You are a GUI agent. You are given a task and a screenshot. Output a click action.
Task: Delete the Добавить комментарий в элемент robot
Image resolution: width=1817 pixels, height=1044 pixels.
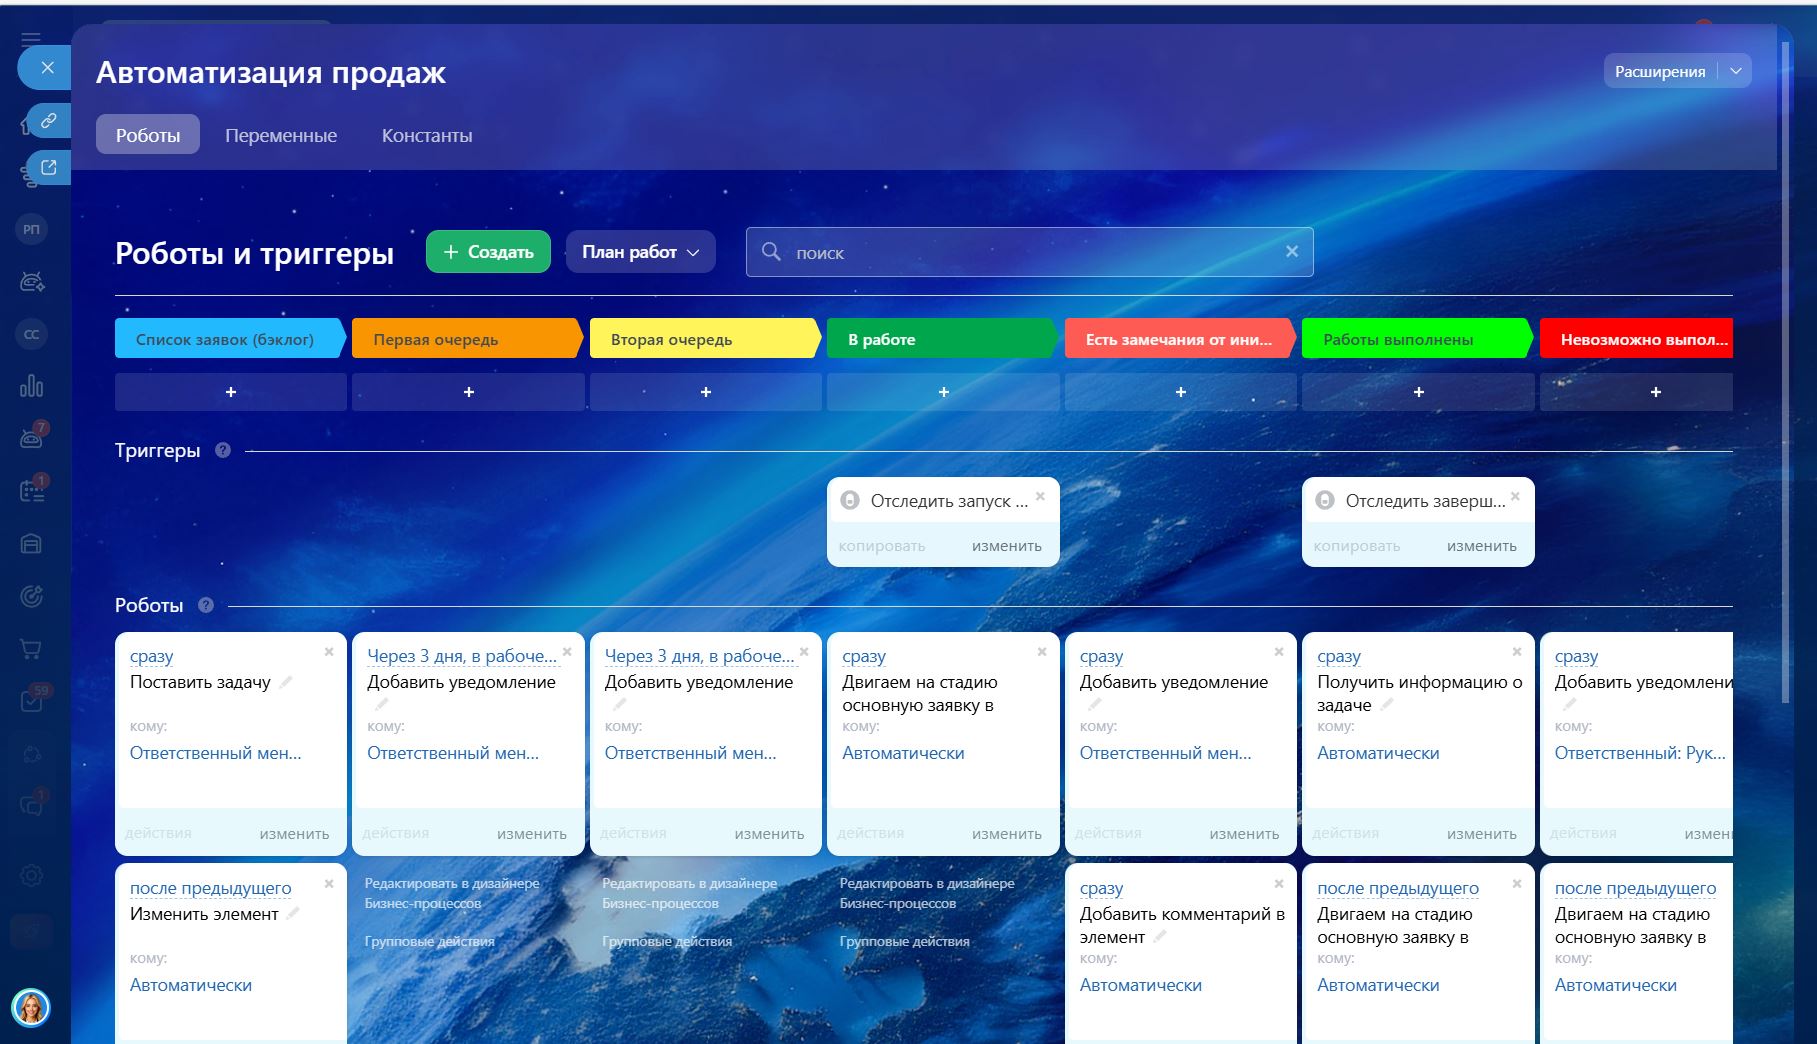point(1279,884)
